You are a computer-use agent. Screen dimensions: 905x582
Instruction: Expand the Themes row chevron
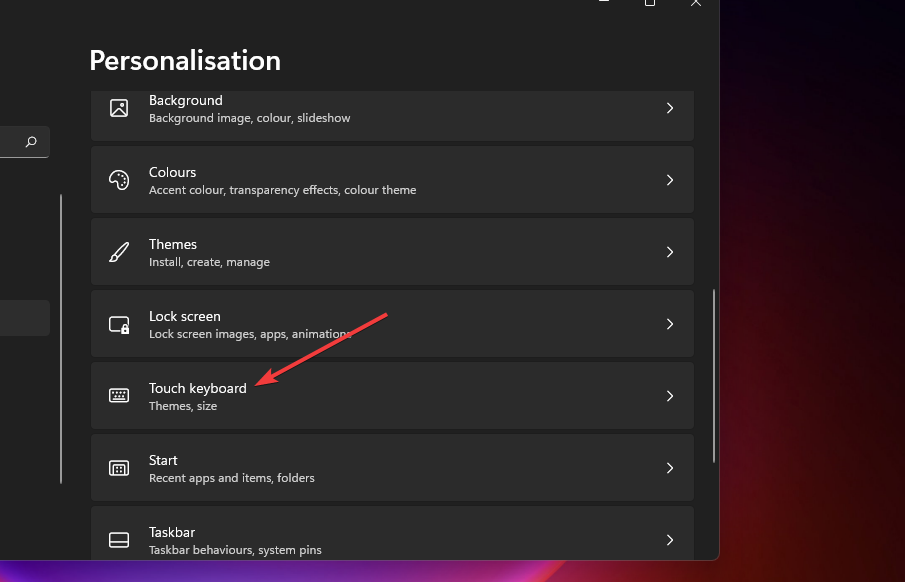coord(670,252)
